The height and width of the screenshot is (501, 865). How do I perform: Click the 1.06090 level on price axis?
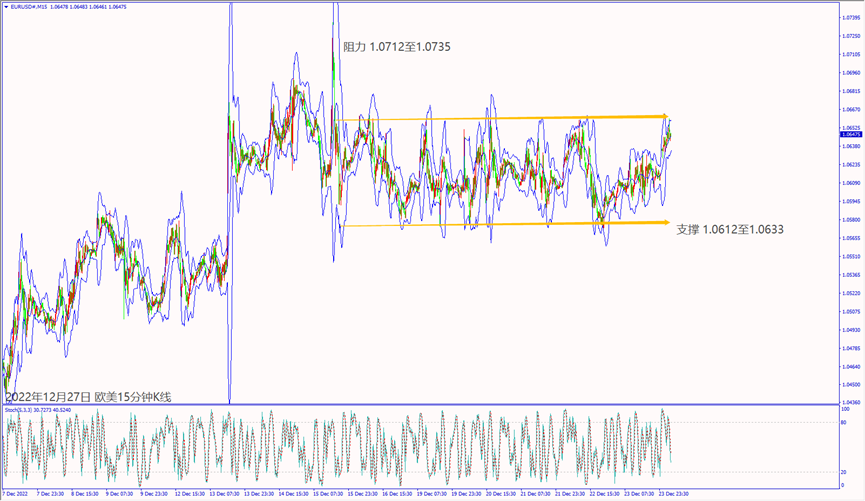click(850, 183)
